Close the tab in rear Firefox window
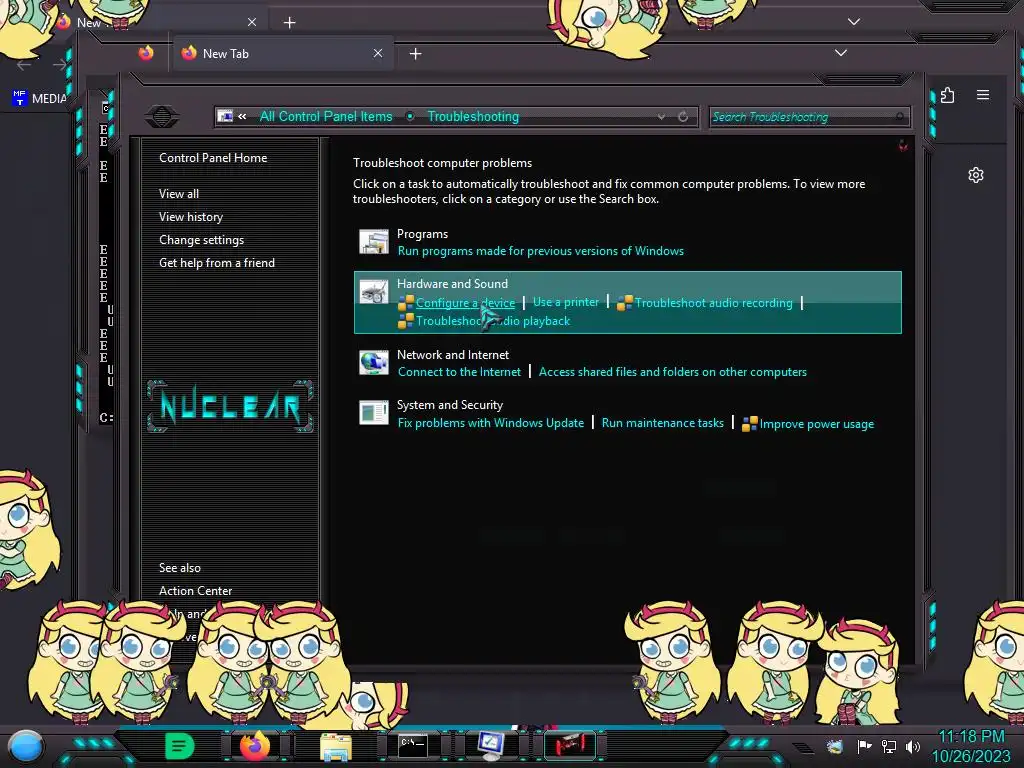The height and width of the screenshot is (768, 1024). (x=252, y=22)
